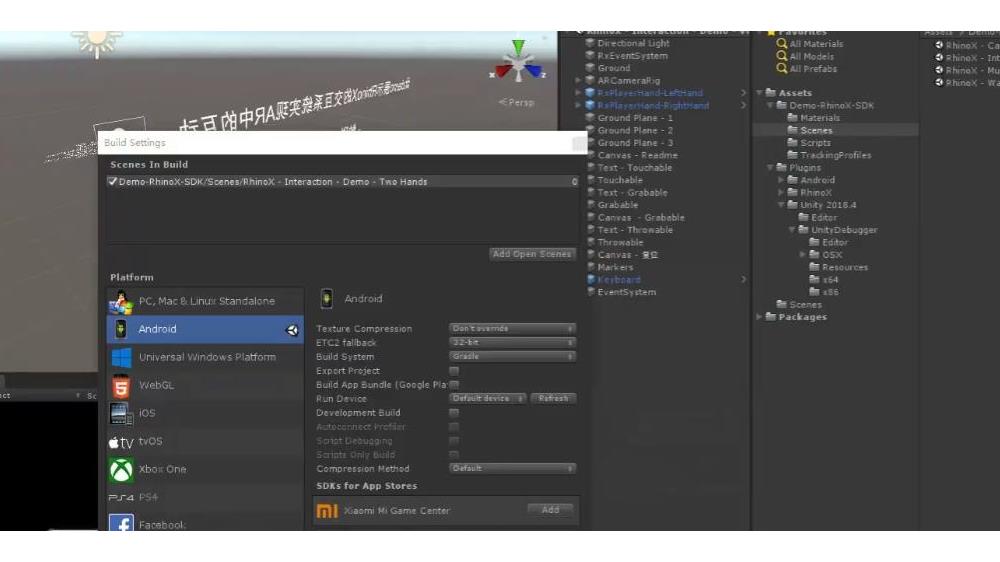
Task: Select EventSystem in hierarchy
Action: [627, 293]
